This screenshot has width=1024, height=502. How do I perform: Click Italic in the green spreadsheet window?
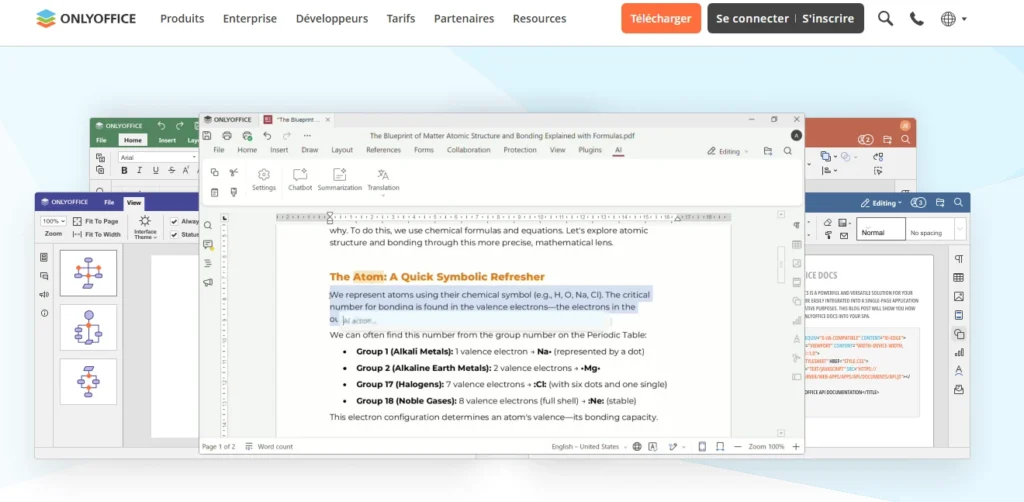(x=140, y=170)
